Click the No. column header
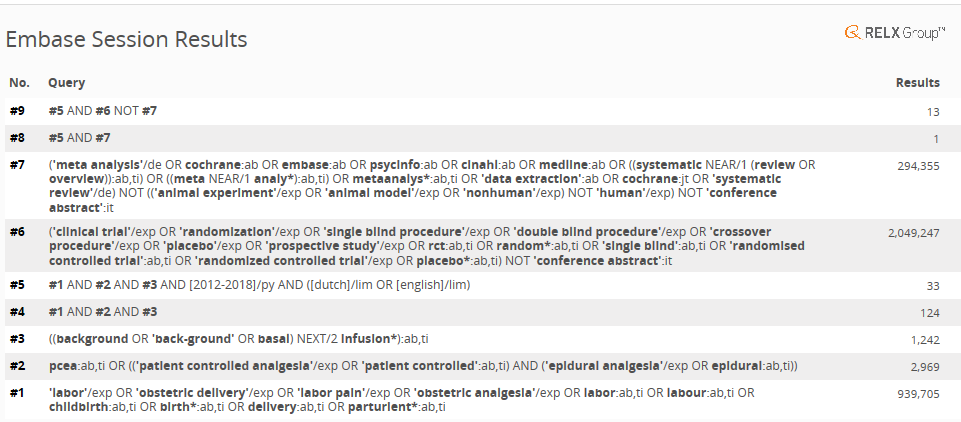Image resolution: width=961 pixels, height=422 pixels. [x=19, y=83]
